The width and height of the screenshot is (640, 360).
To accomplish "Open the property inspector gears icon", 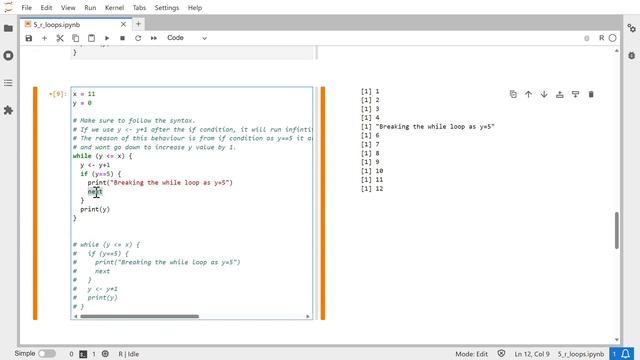I will click(x=631, y=28).
